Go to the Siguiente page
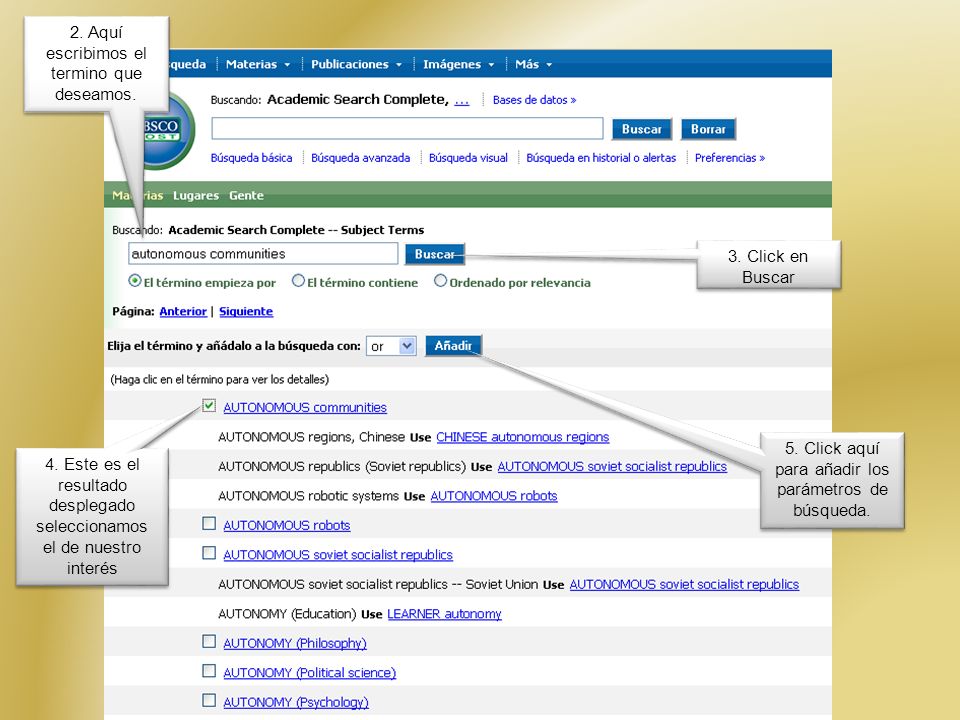Screen dimensions: 960x720 [246, 312]
